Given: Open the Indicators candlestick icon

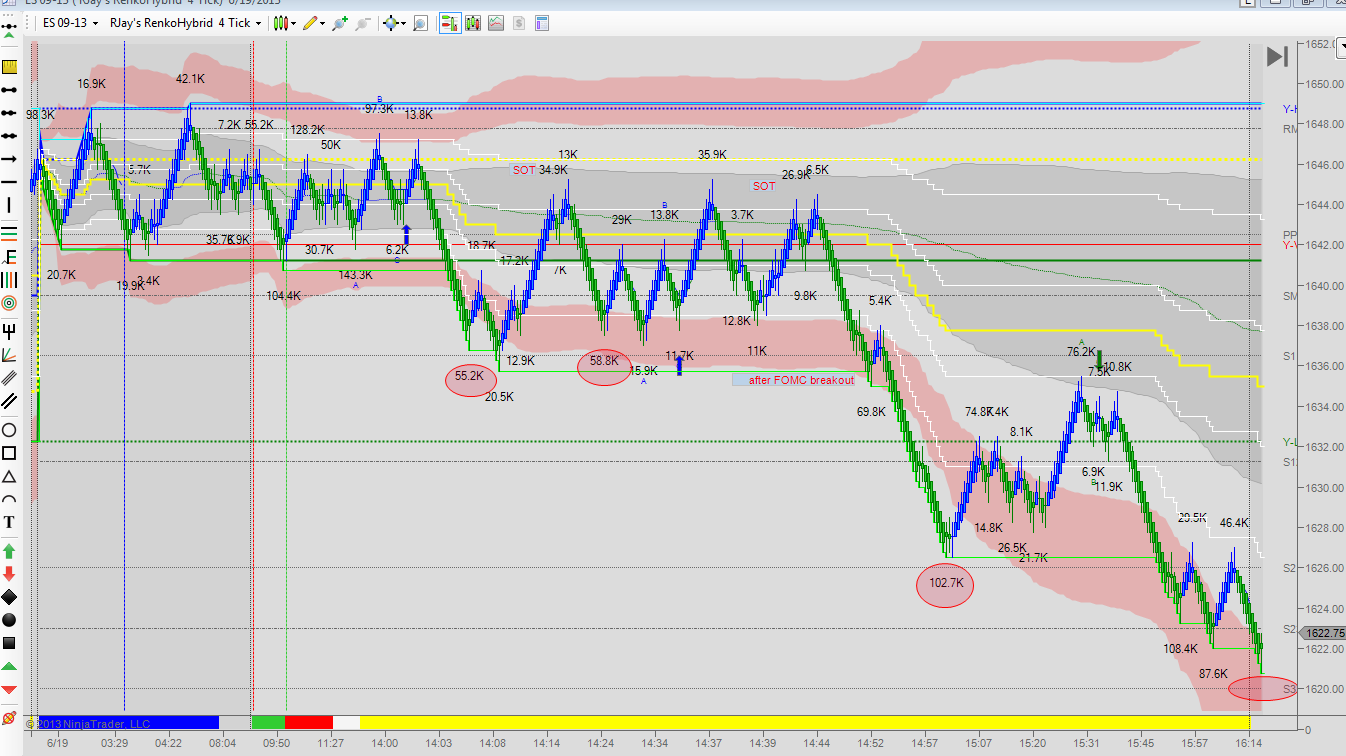Looking at the screenshot, I should point(472,22).
